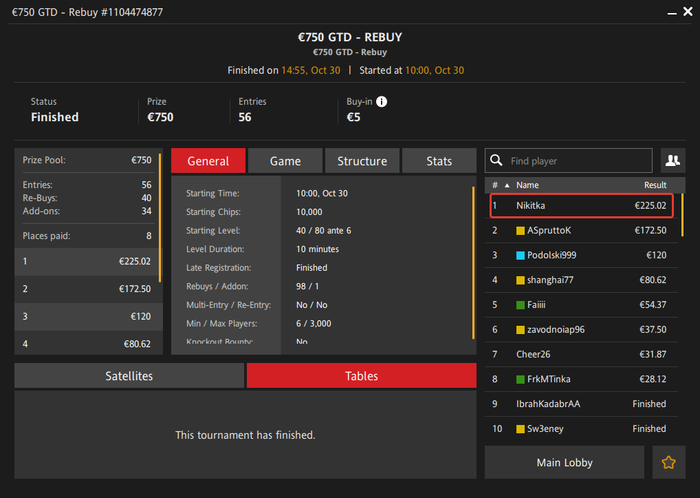Click ASpruttoK's yellow flag square
This screenshot has width=700, height=498.
click(x=520, y=231)
